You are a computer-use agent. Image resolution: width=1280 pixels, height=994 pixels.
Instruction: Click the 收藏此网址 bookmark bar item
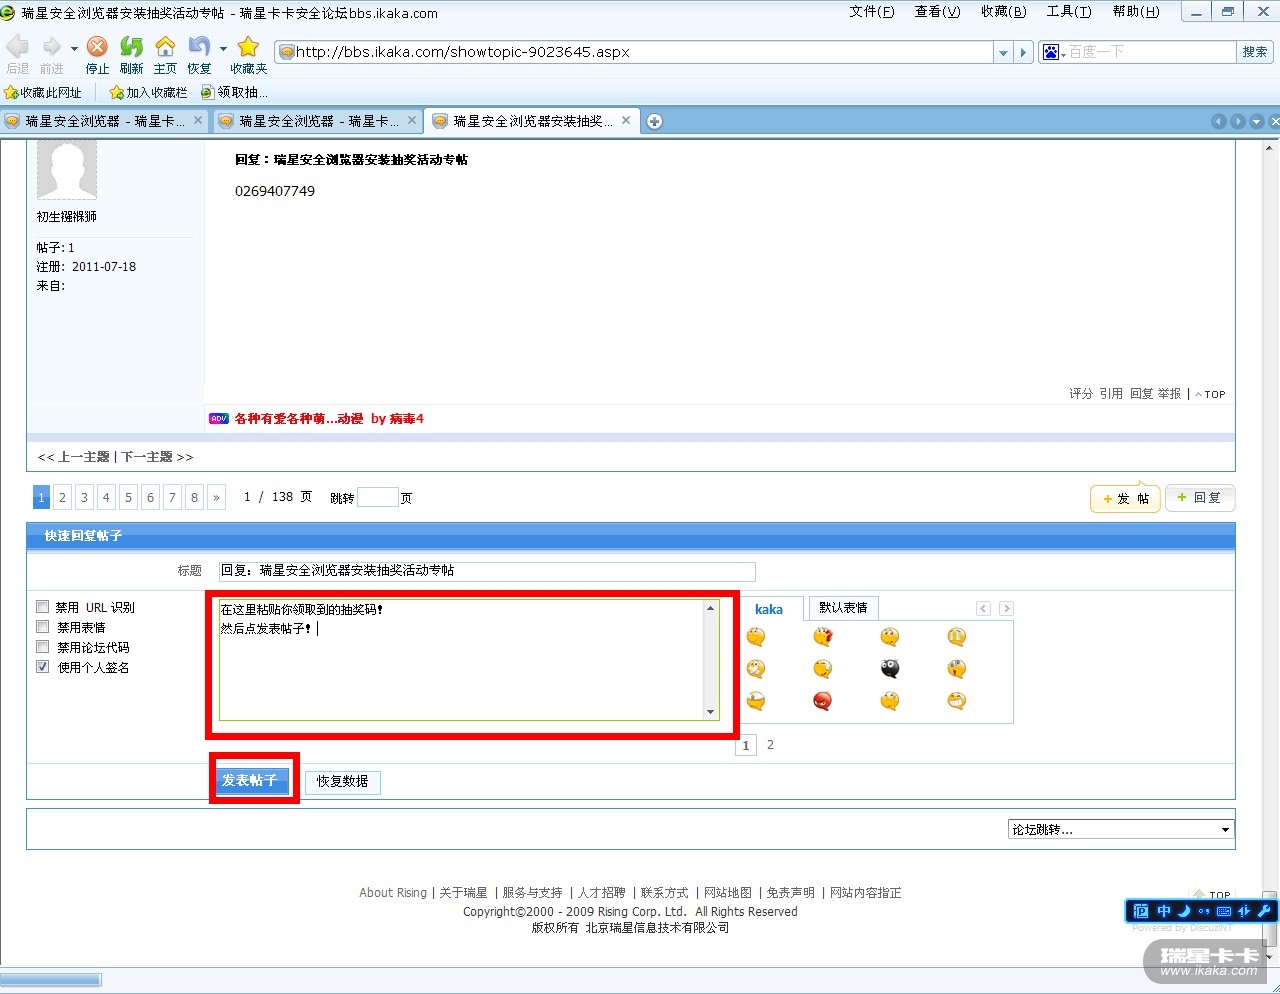[43, 92]
